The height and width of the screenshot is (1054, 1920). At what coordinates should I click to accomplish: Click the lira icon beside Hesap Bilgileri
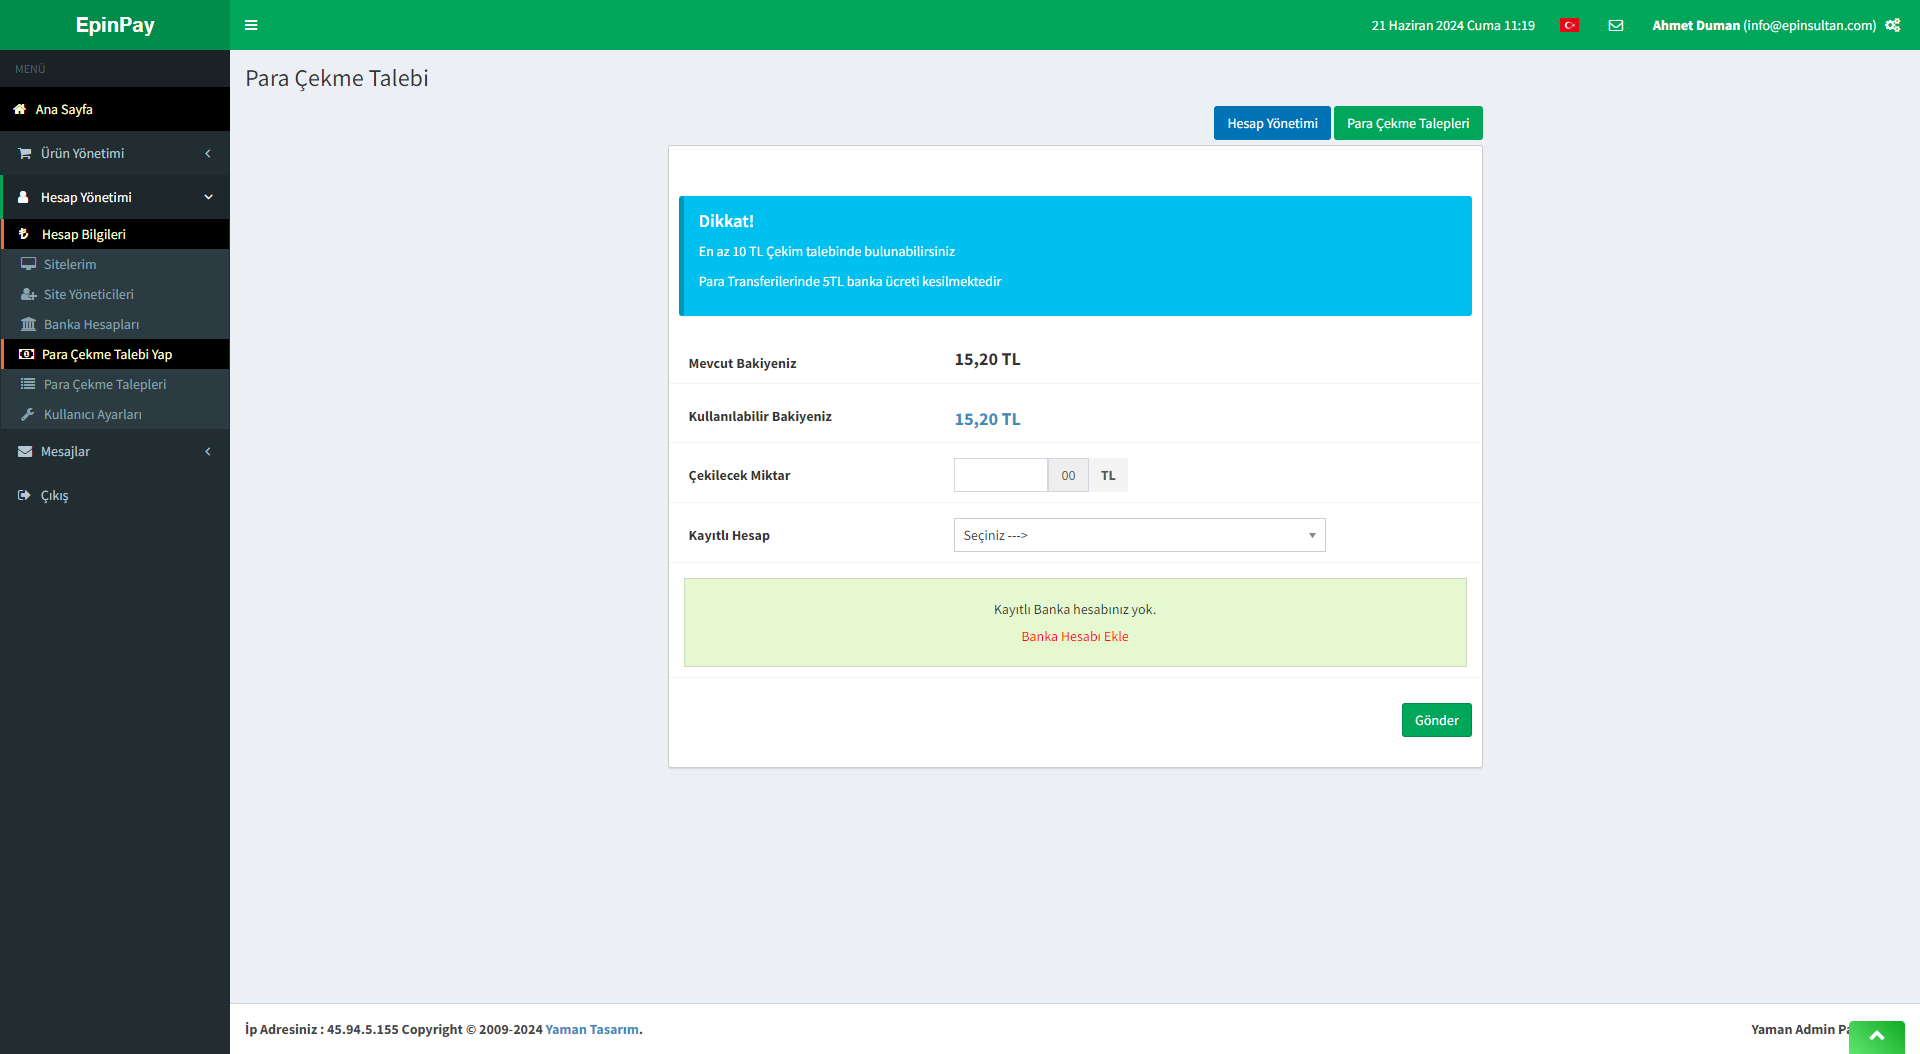[24, 234]
